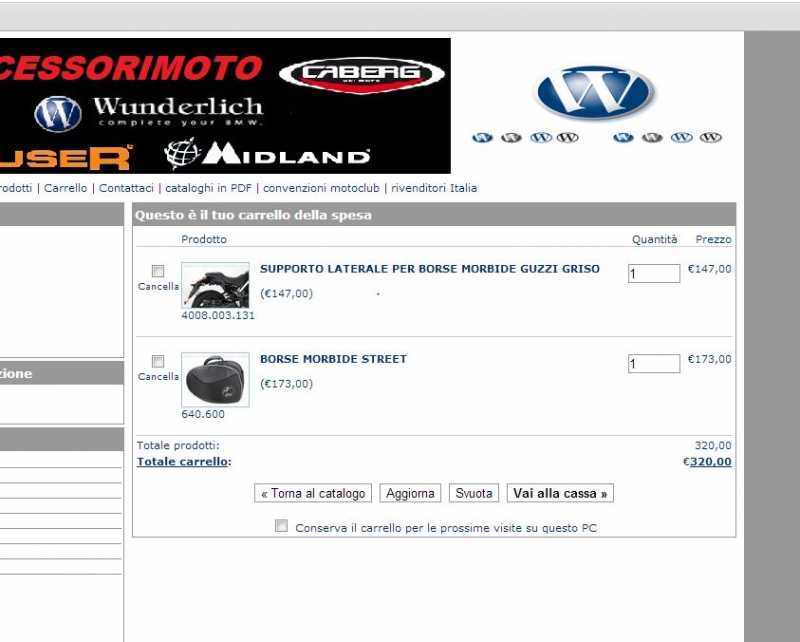The image size is (800, 642).
Task: Tick the Cancella checkbox for Supporto Laterale
Action: click(x=158, y=271)
